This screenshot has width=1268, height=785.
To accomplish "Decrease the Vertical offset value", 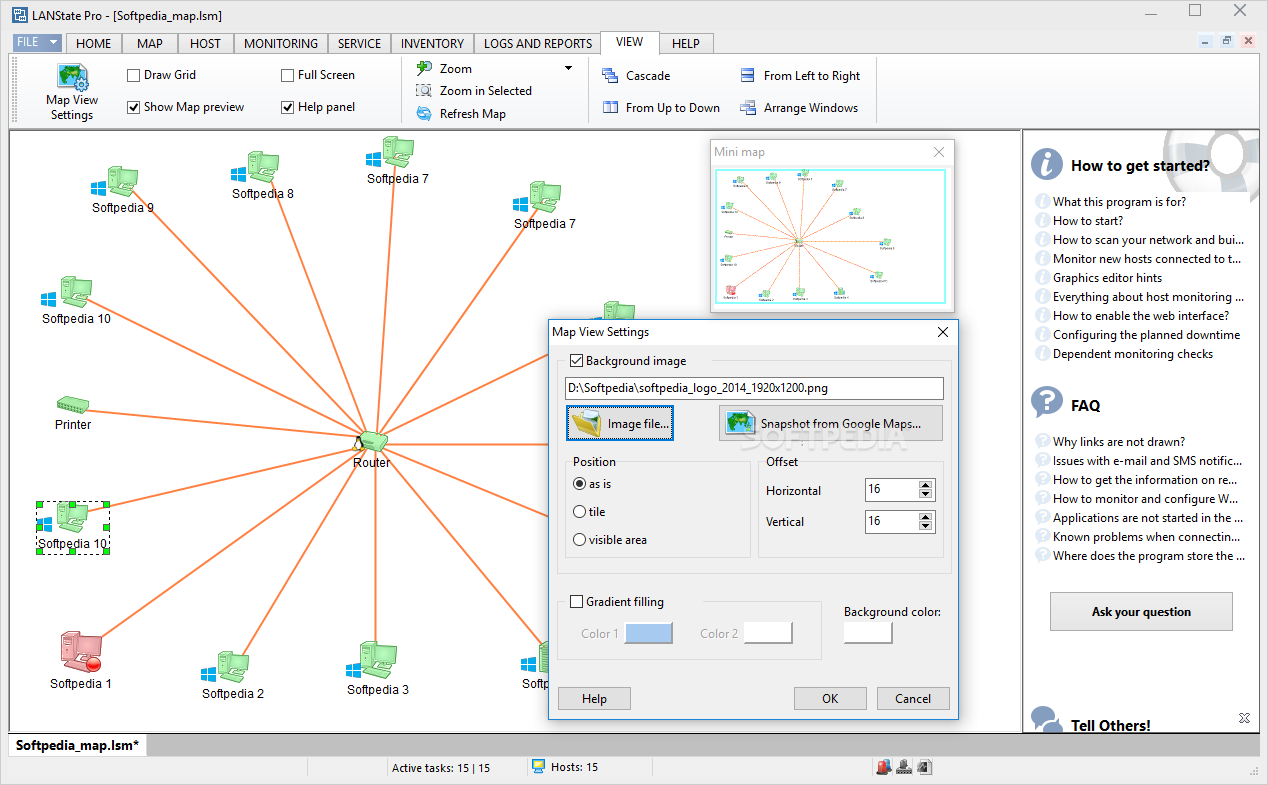I will click(926, 526).
